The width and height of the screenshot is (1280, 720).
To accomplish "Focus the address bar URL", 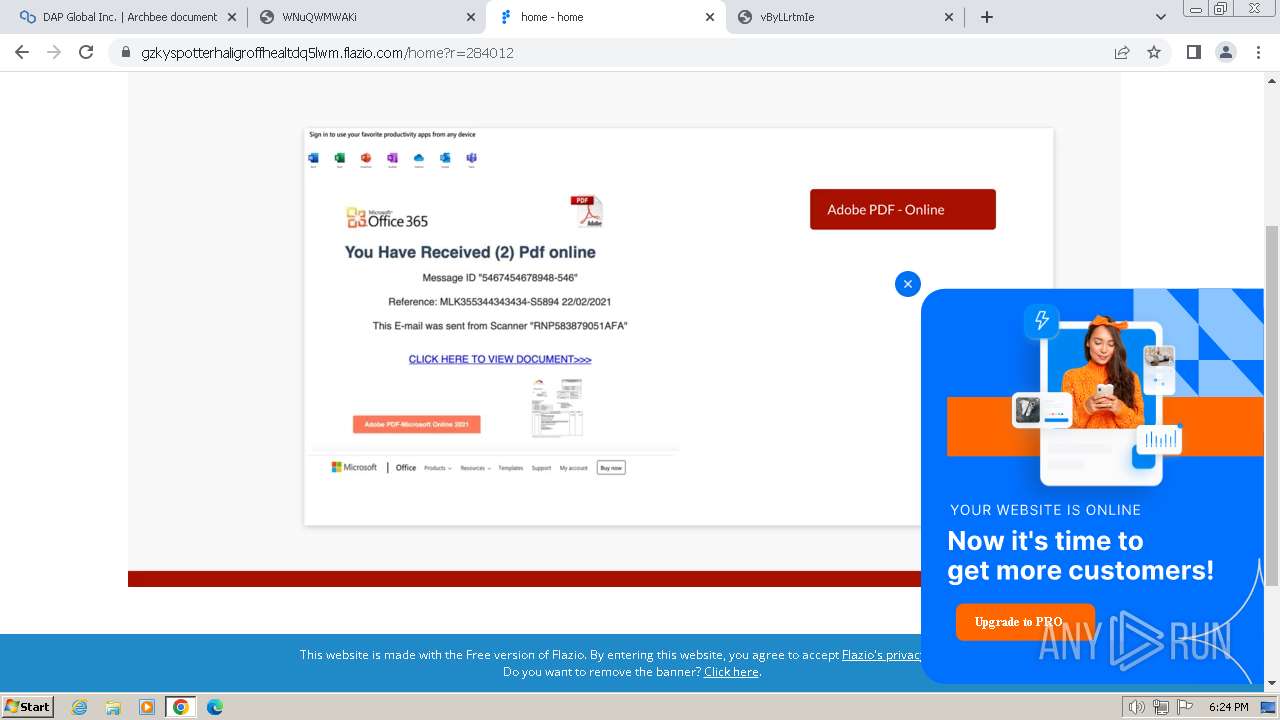I will click(327, 53).
